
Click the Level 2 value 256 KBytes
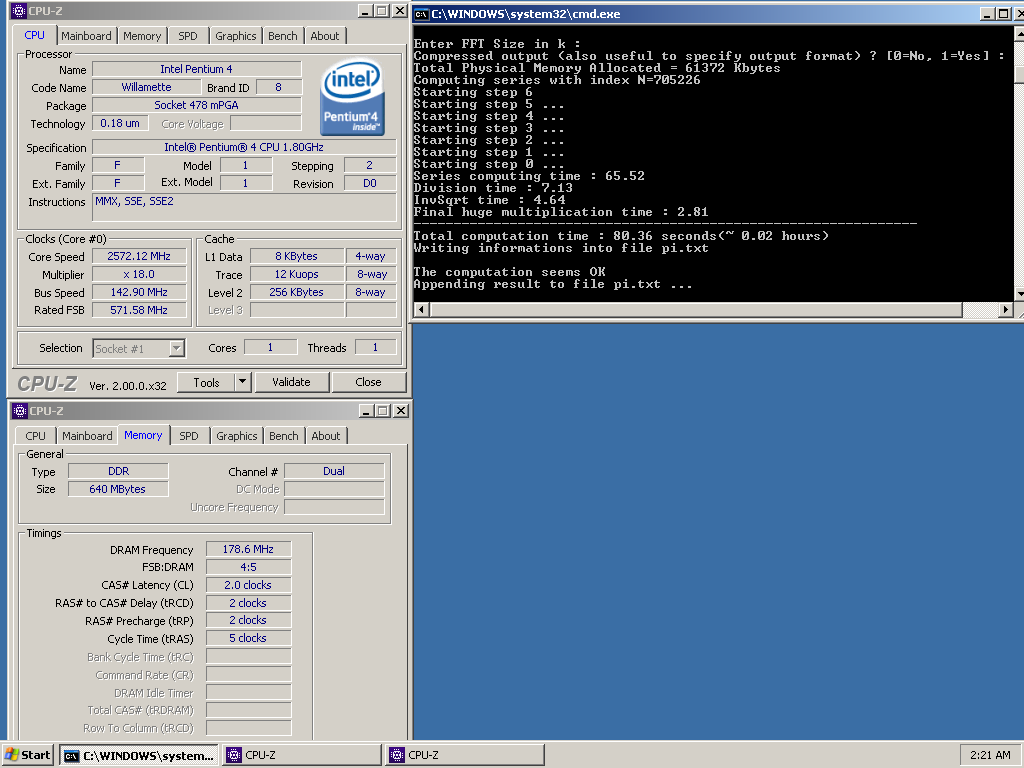pos(296,292)
